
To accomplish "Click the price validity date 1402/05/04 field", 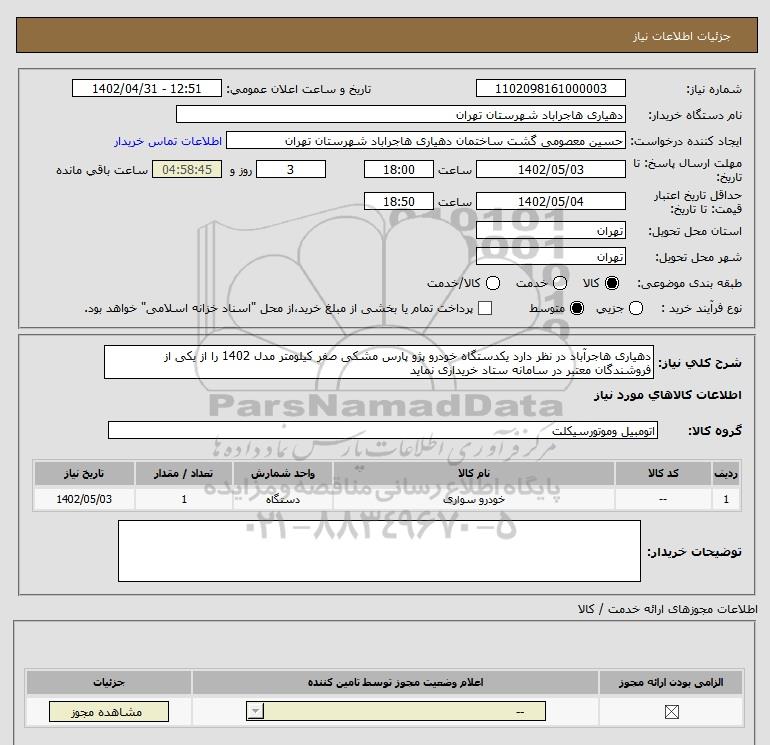I will point(550,201).
